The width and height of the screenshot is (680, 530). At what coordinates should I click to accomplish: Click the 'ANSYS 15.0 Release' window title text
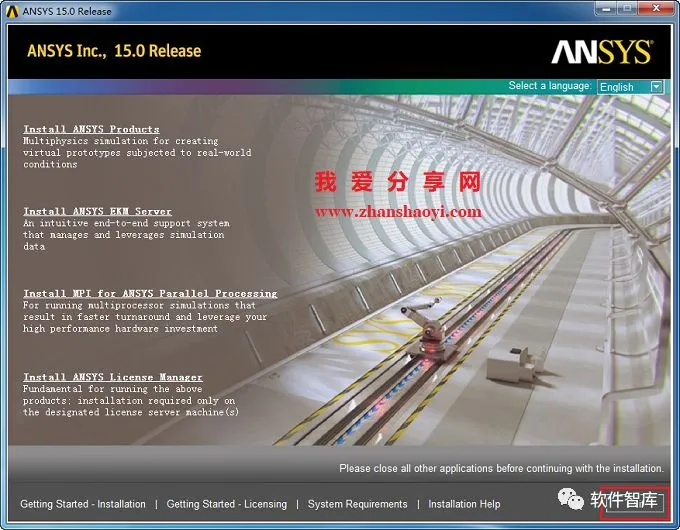67,11
